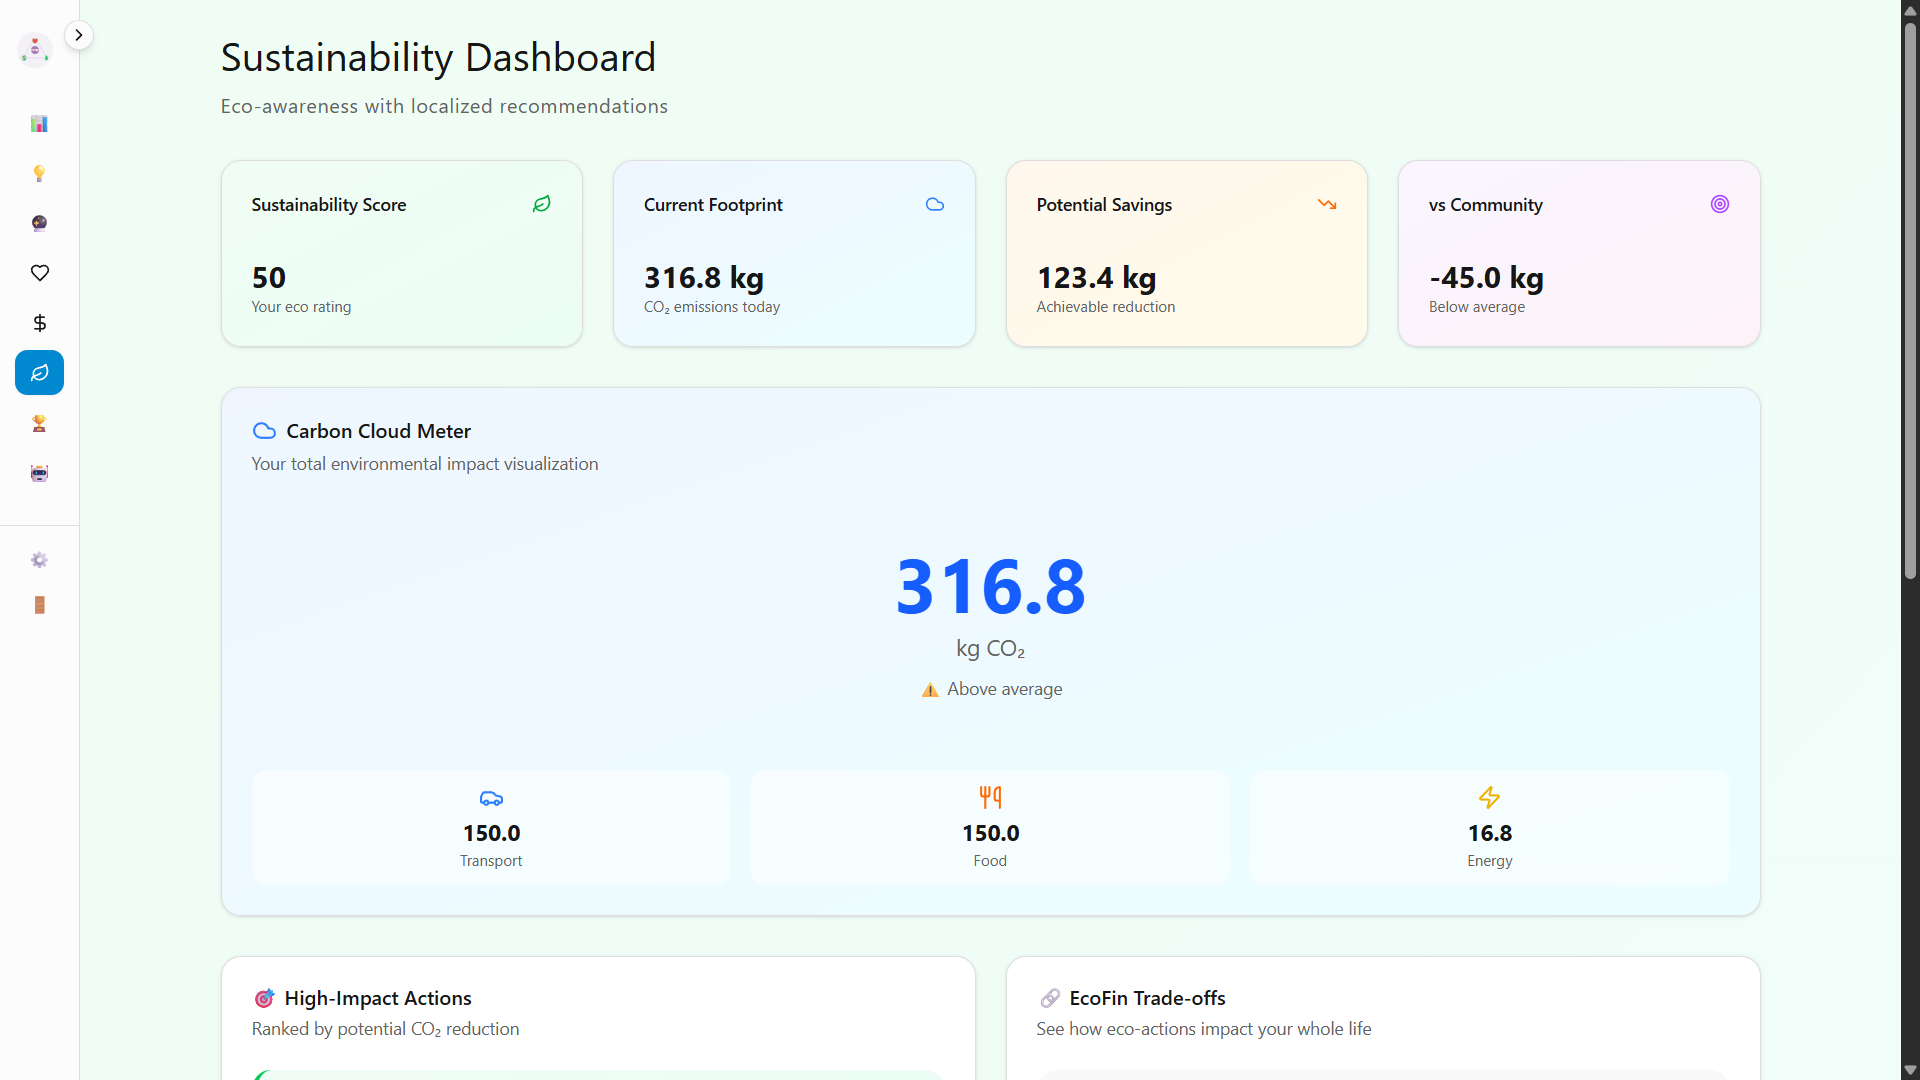Click the vs Community card
Screen dimensions: 1920x1080
(x=1578, y=254)
